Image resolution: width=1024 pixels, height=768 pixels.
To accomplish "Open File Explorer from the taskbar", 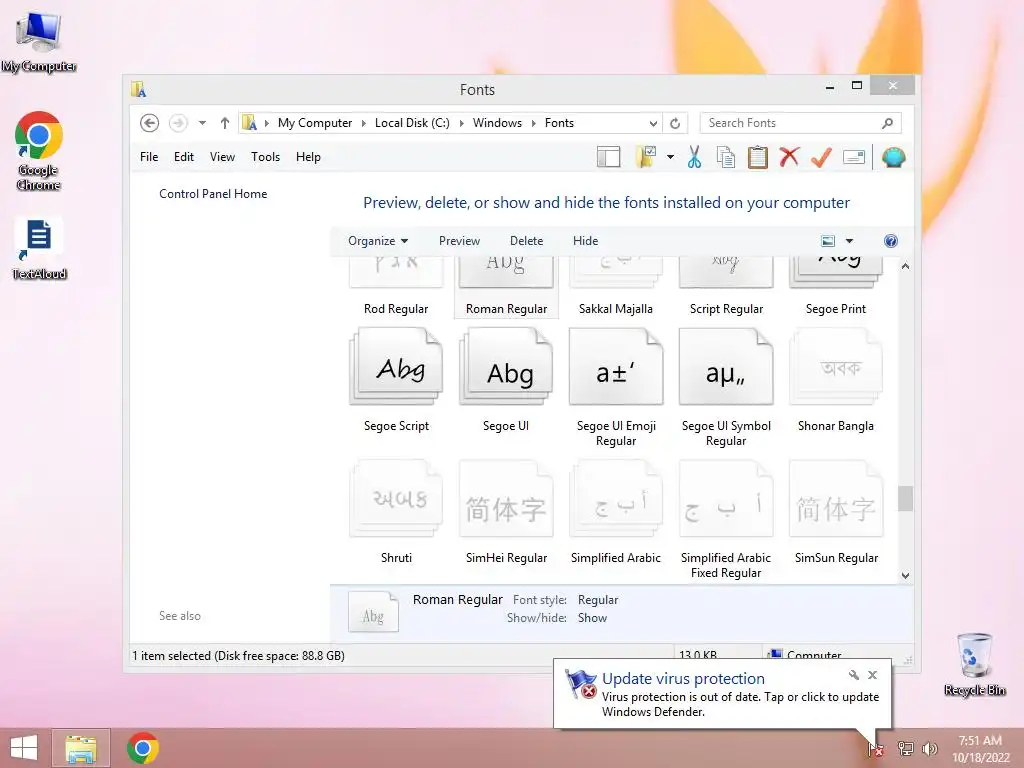I will (x=81, y=748).
